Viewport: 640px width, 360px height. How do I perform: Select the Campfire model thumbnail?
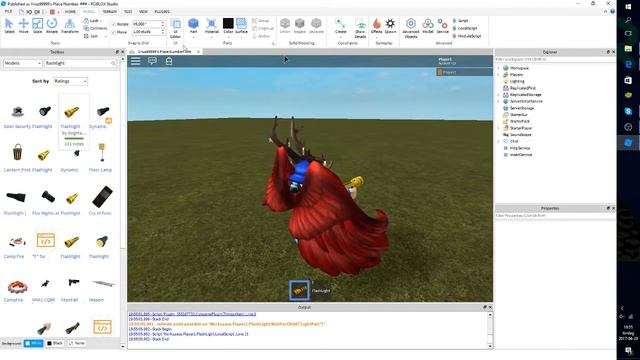point(17,286)
